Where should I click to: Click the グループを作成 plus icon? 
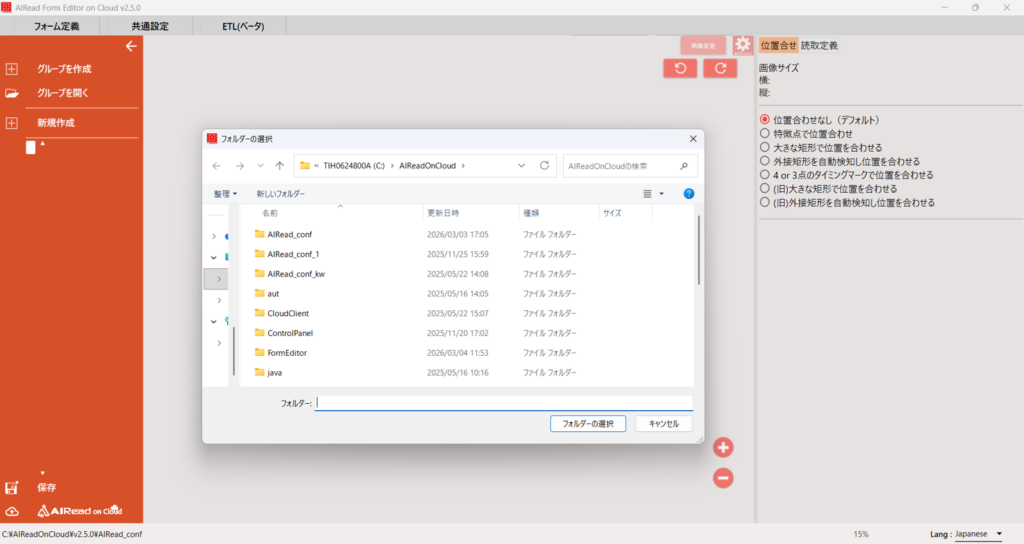(x=12, y=69)
